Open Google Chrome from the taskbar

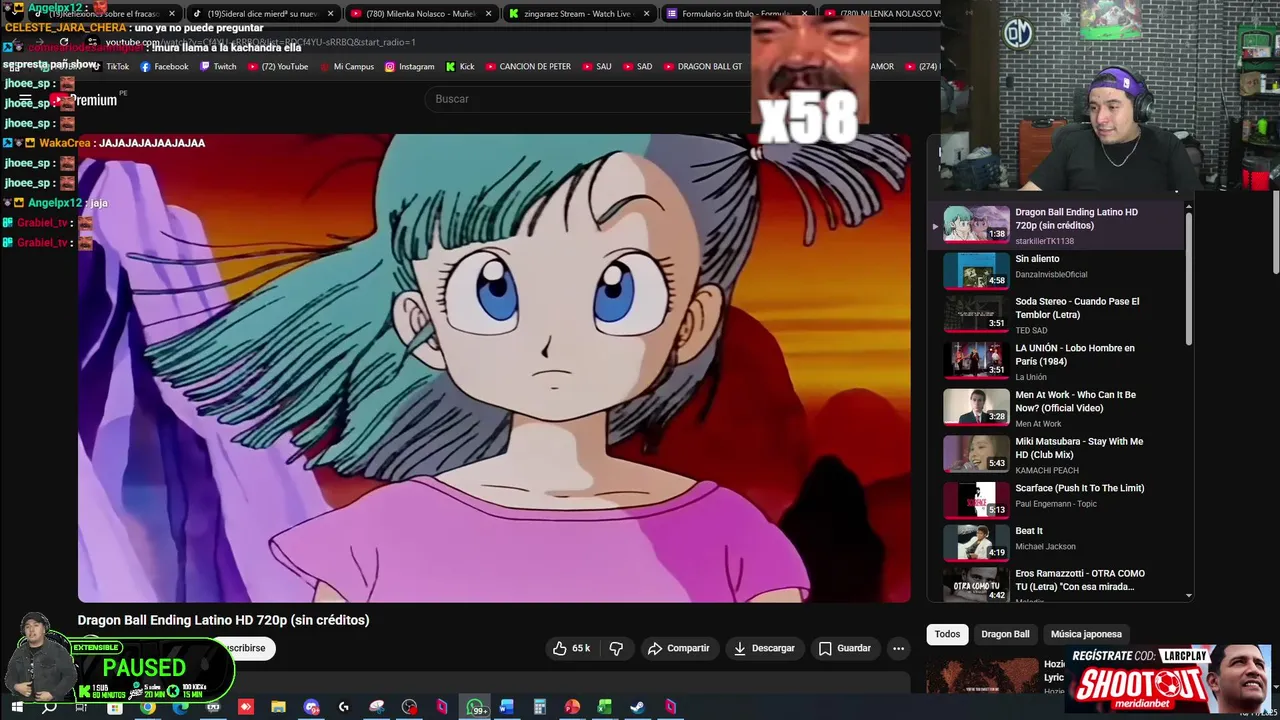click(148, 707)
